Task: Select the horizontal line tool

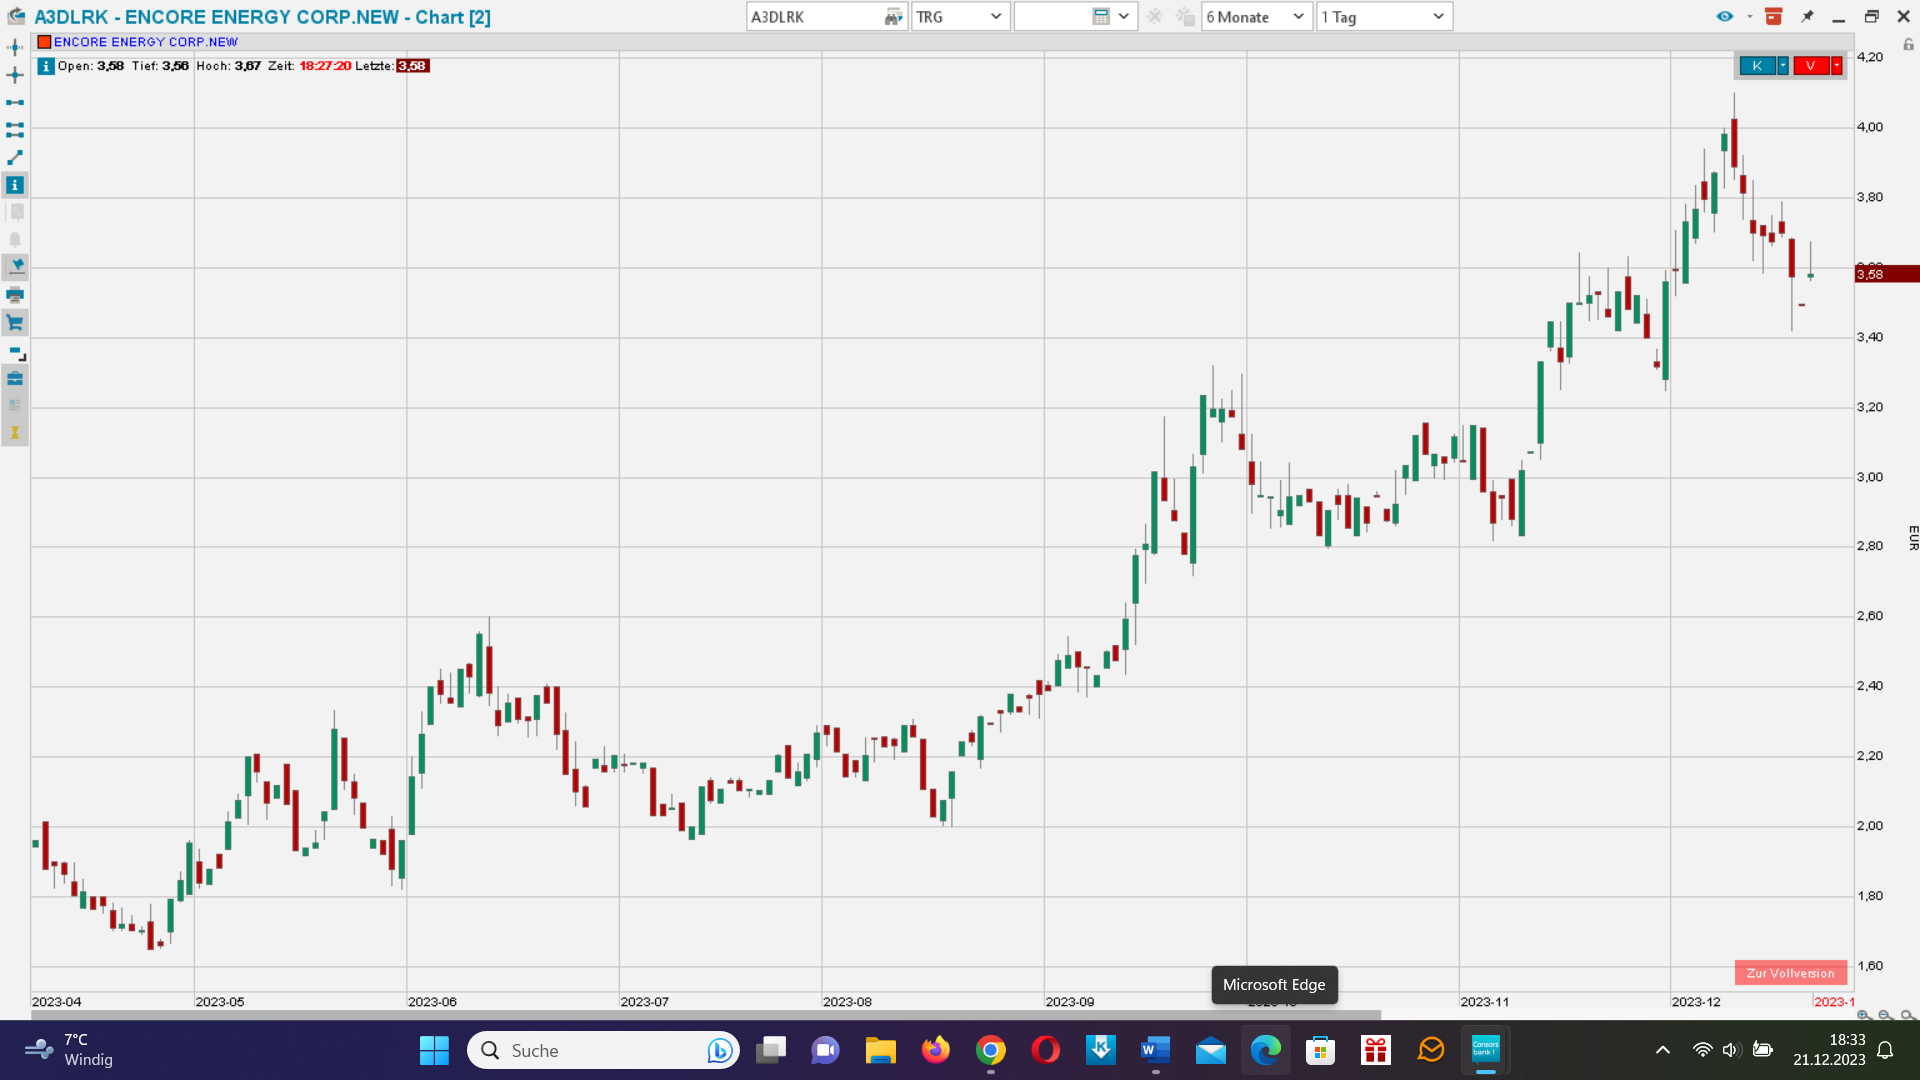Action: (x=15, y=103)
